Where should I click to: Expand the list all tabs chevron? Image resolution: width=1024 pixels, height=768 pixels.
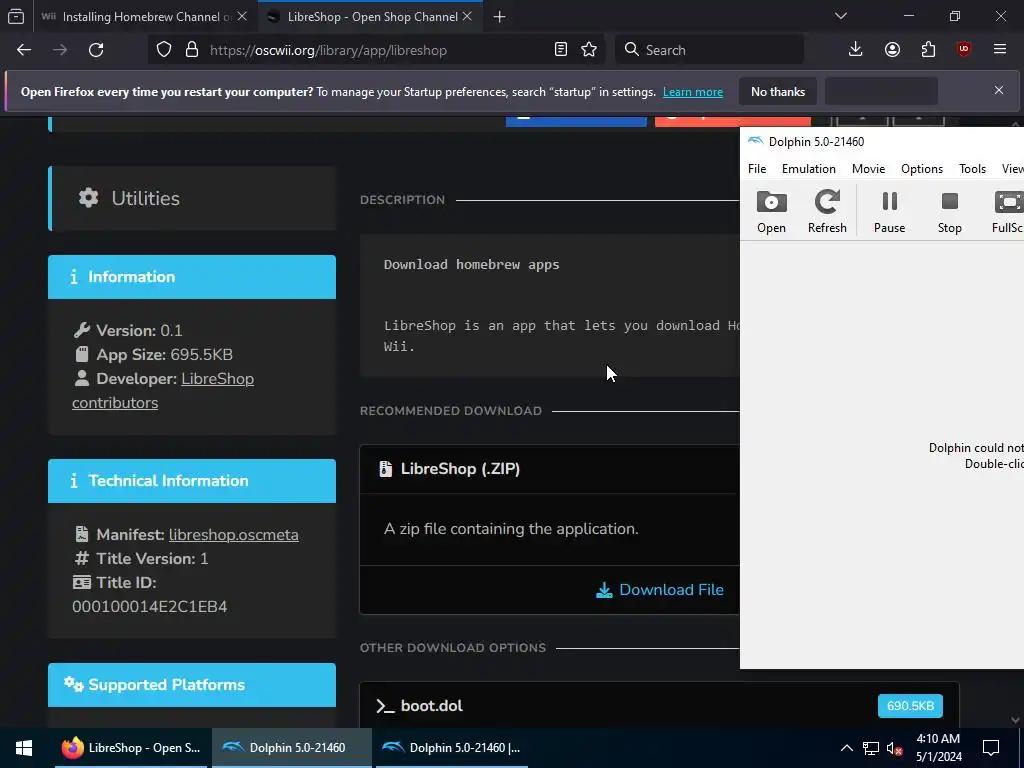(x=841, y=16)
